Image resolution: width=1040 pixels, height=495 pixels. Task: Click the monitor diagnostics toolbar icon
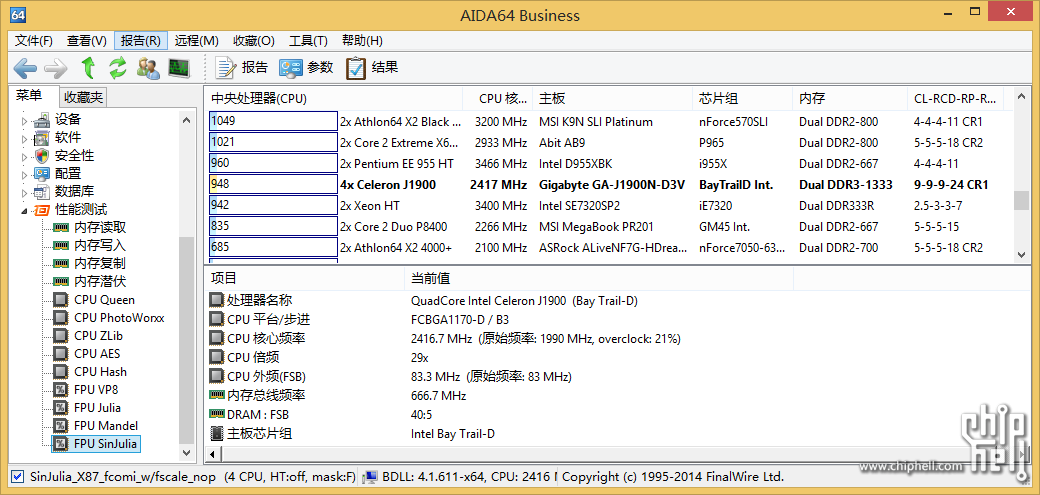(x=179, y=67)
